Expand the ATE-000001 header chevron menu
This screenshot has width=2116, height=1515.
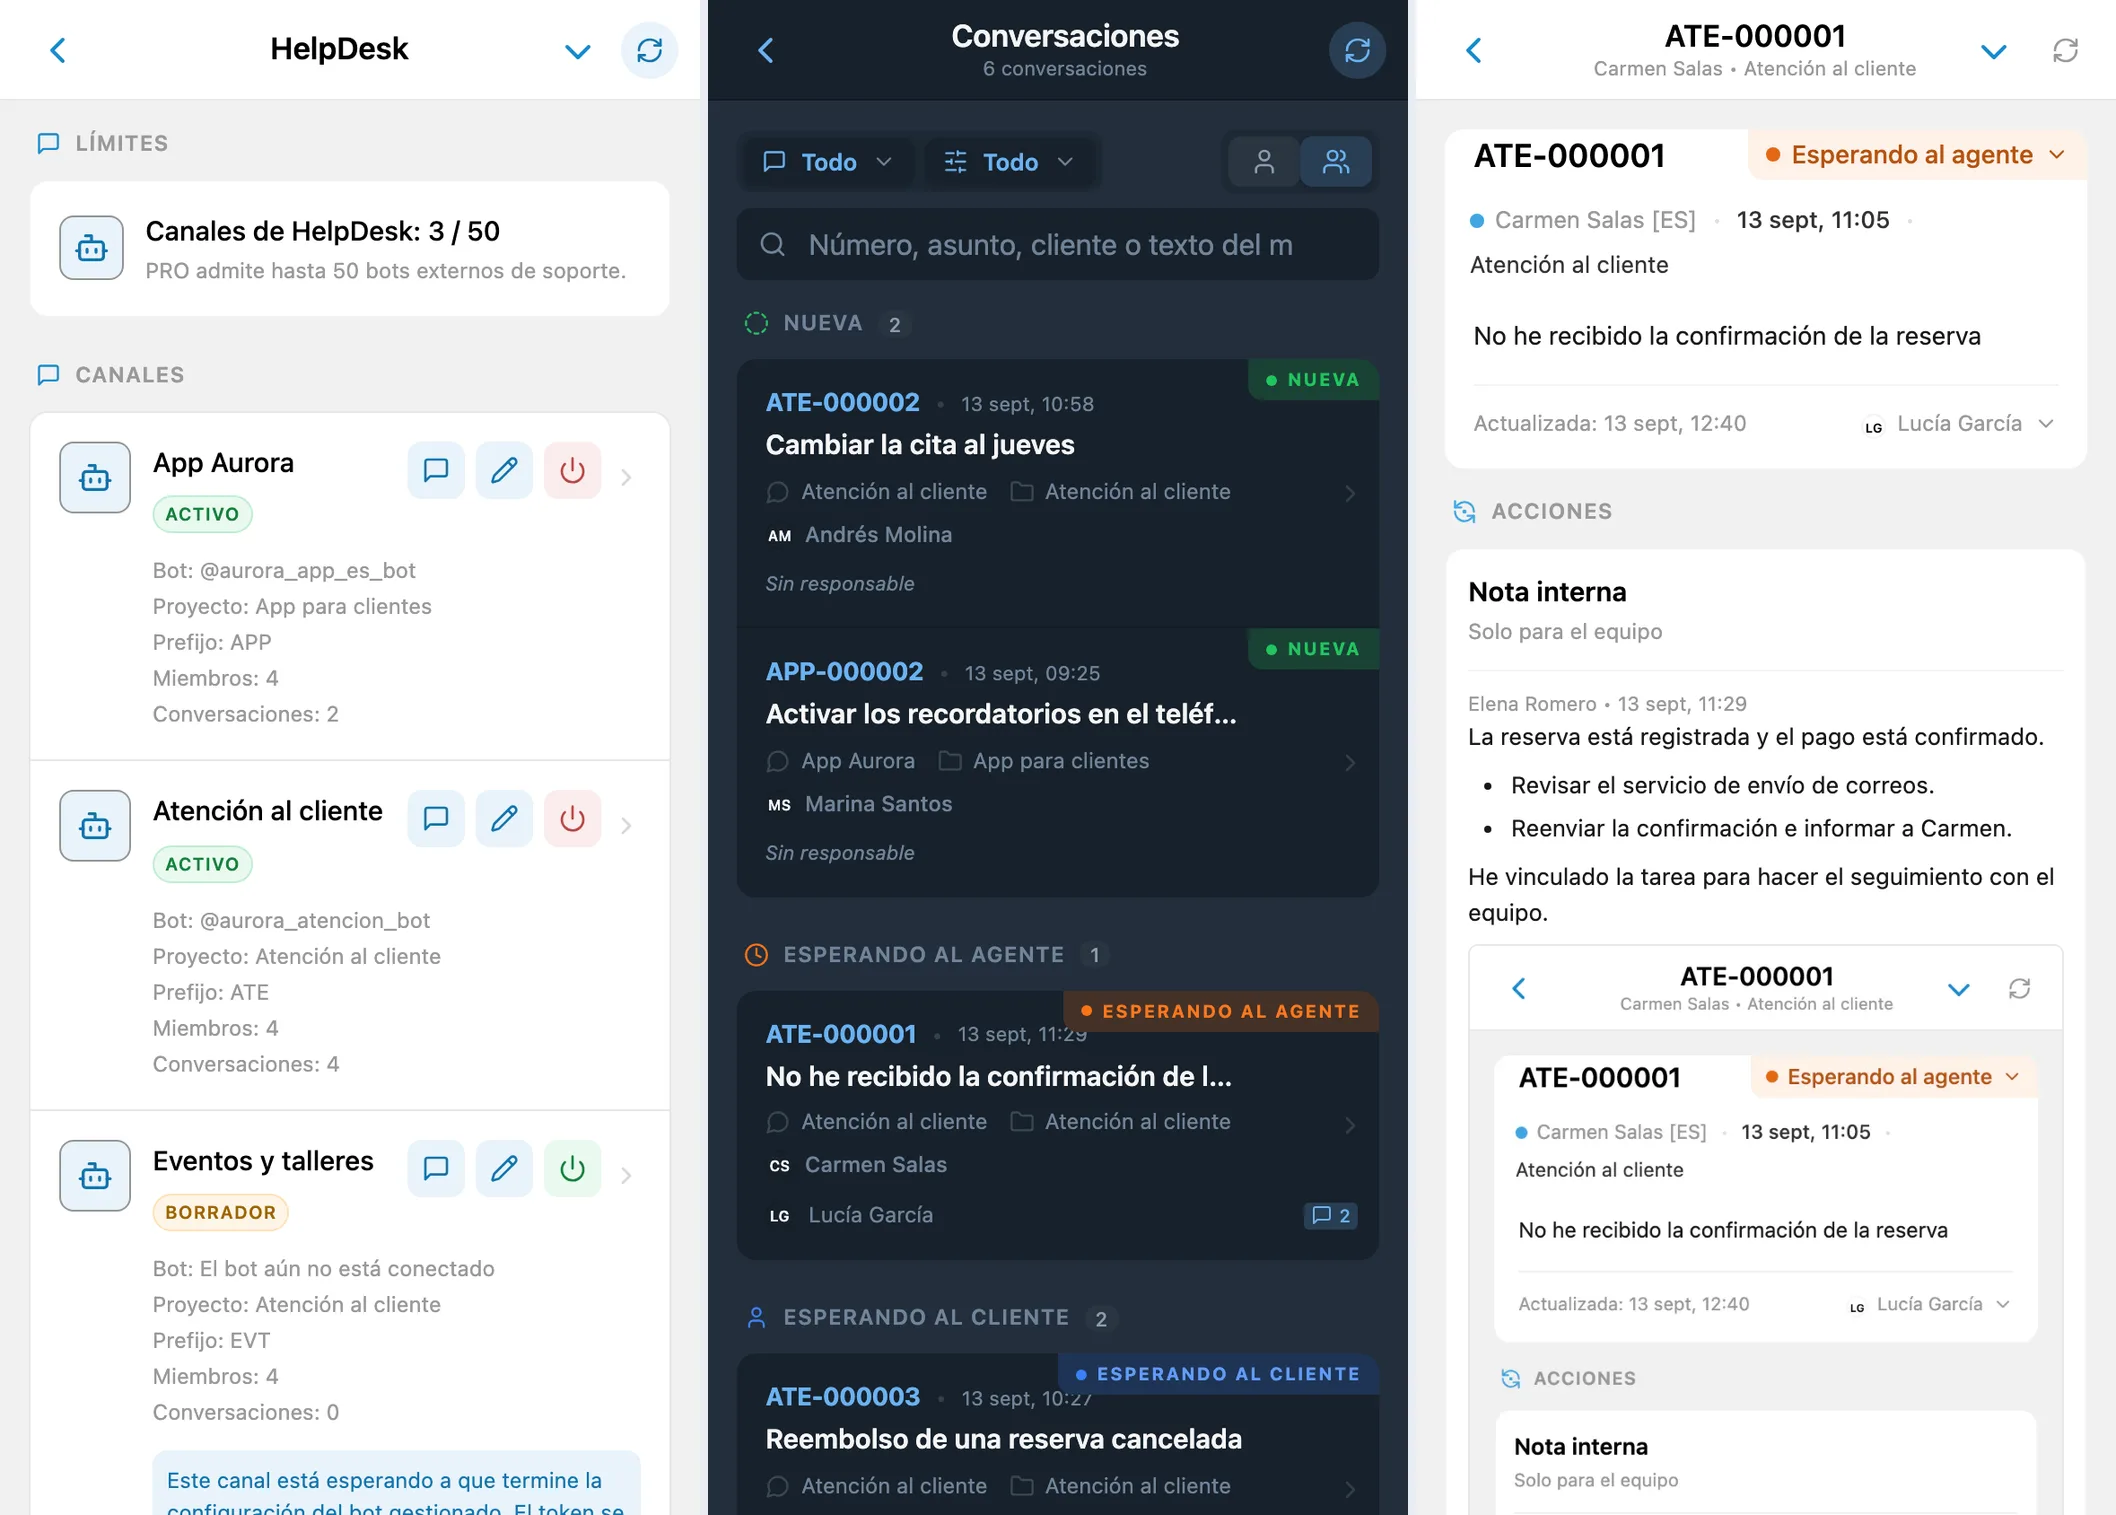[1993, 51]
